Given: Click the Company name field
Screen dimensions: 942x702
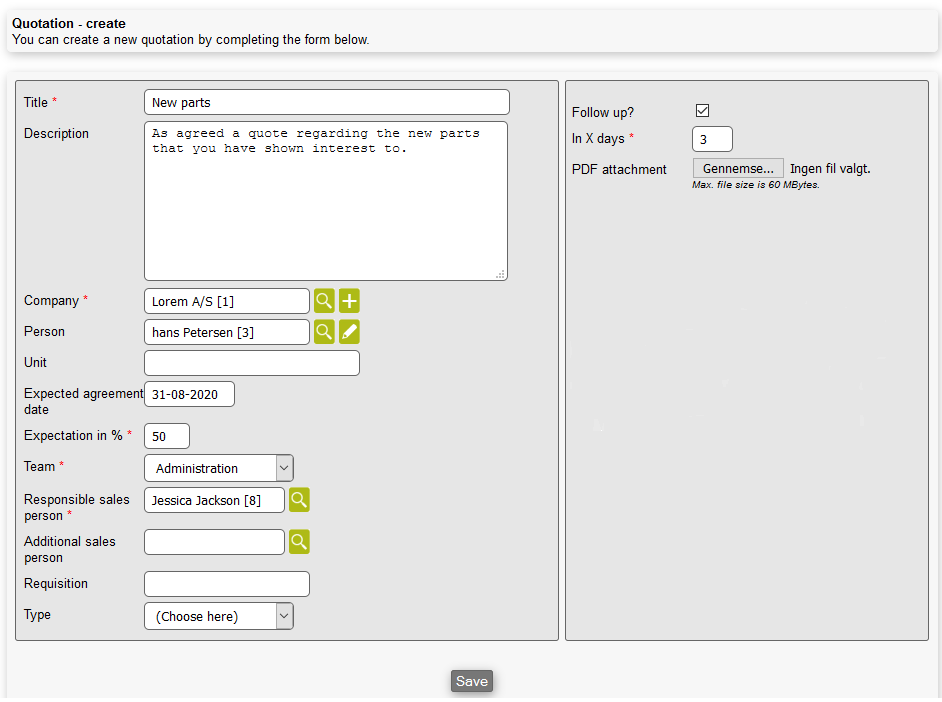Looking at the screenshot, I should tap(227, 301).
